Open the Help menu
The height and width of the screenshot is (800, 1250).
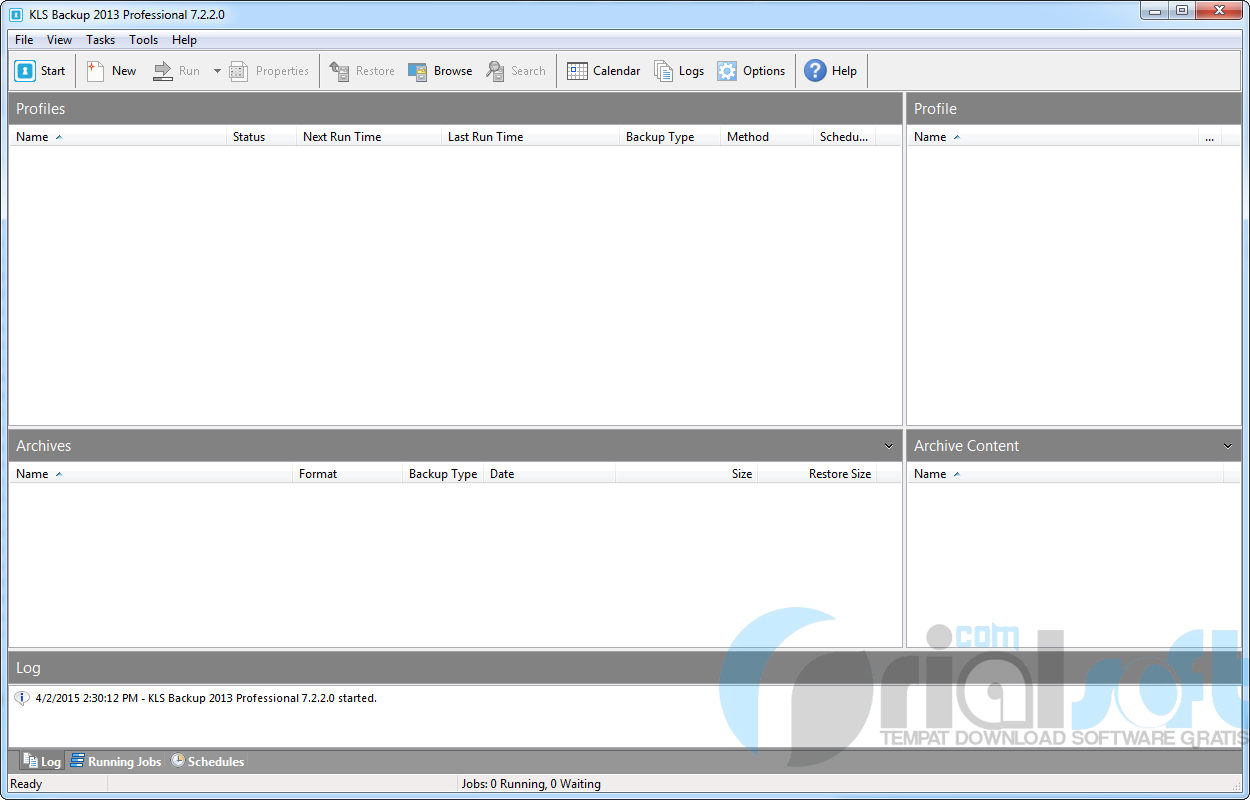click(x=184, y=40)
